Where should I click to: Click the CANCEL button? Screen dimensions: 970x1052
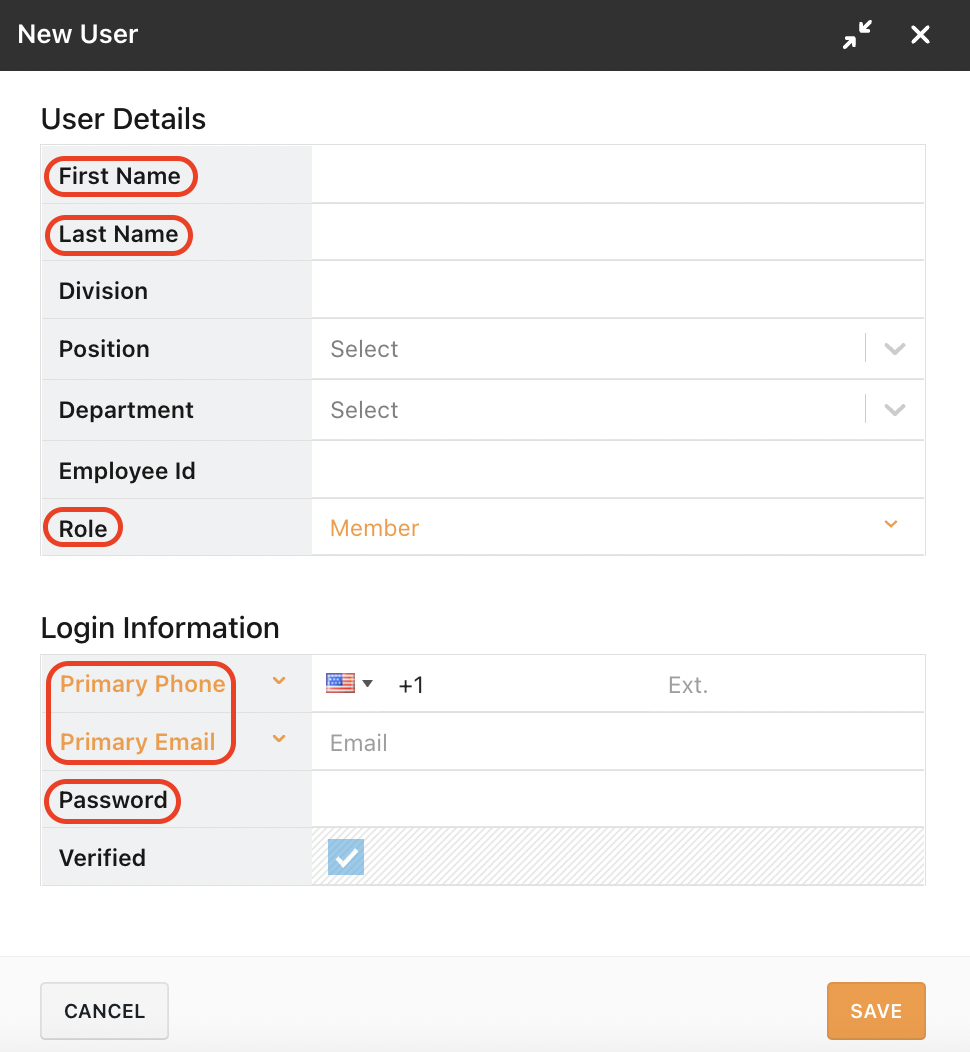coord(104,1010)
